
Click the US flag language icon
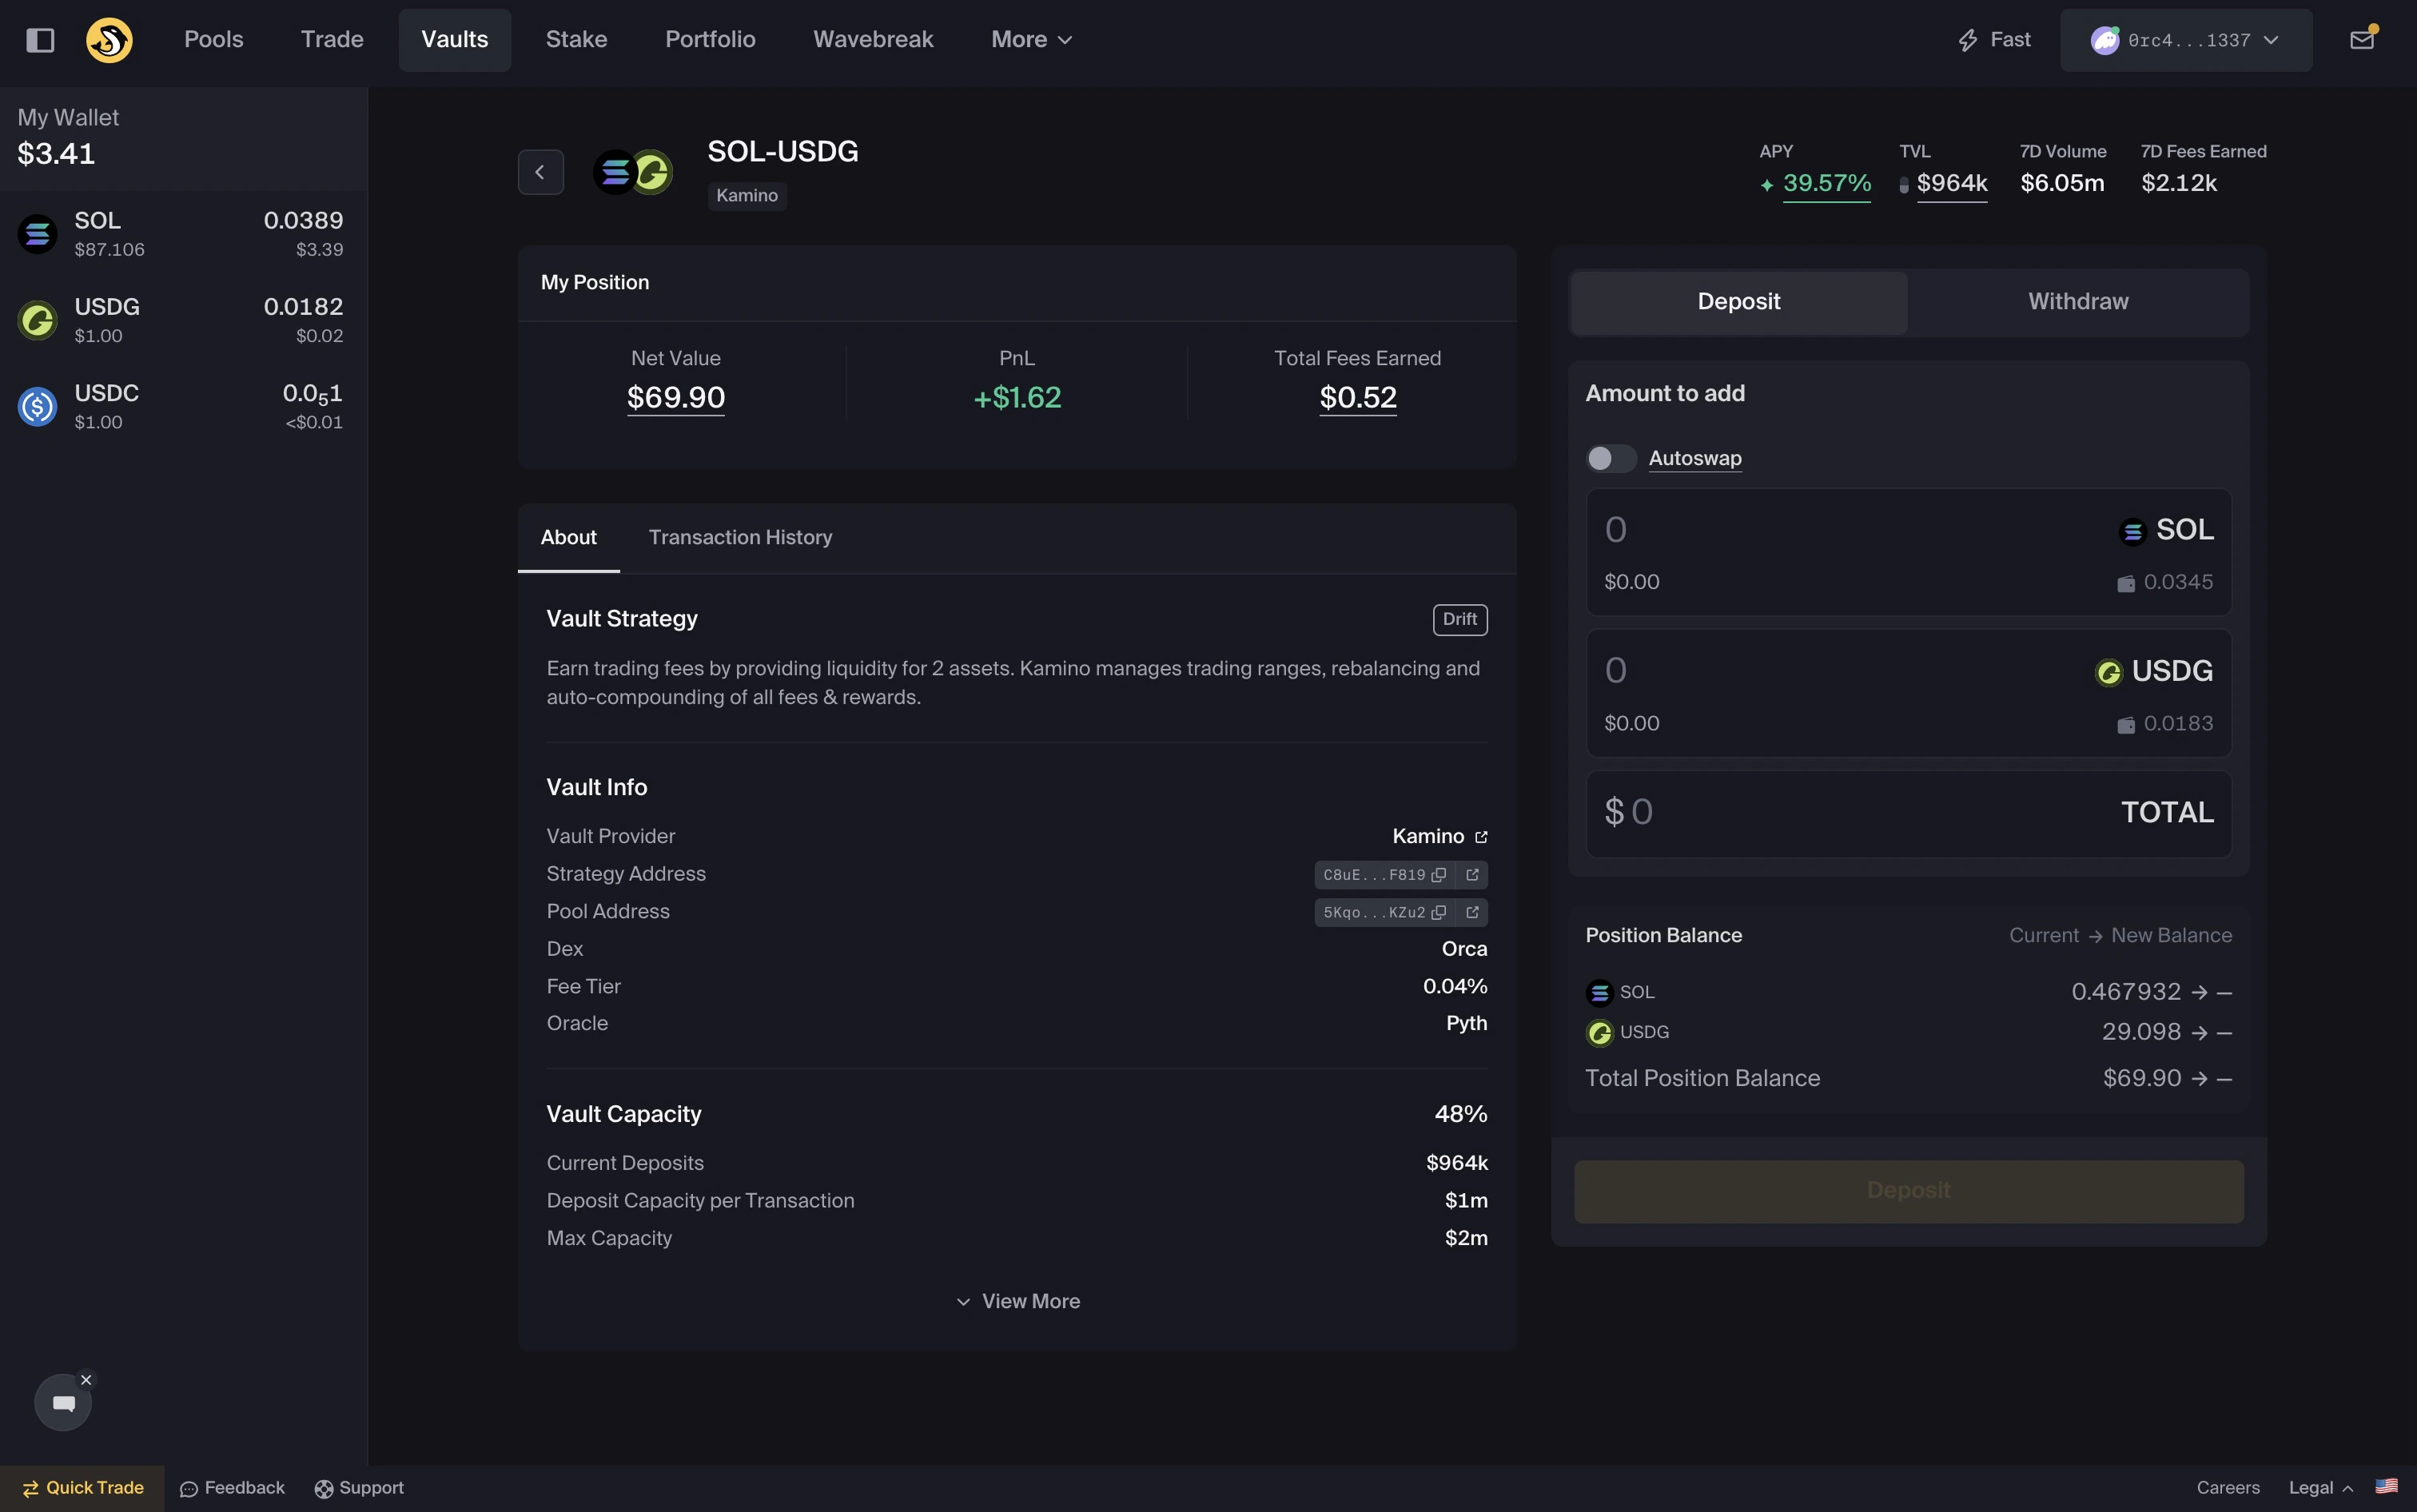click(x=2386, y=1487)
